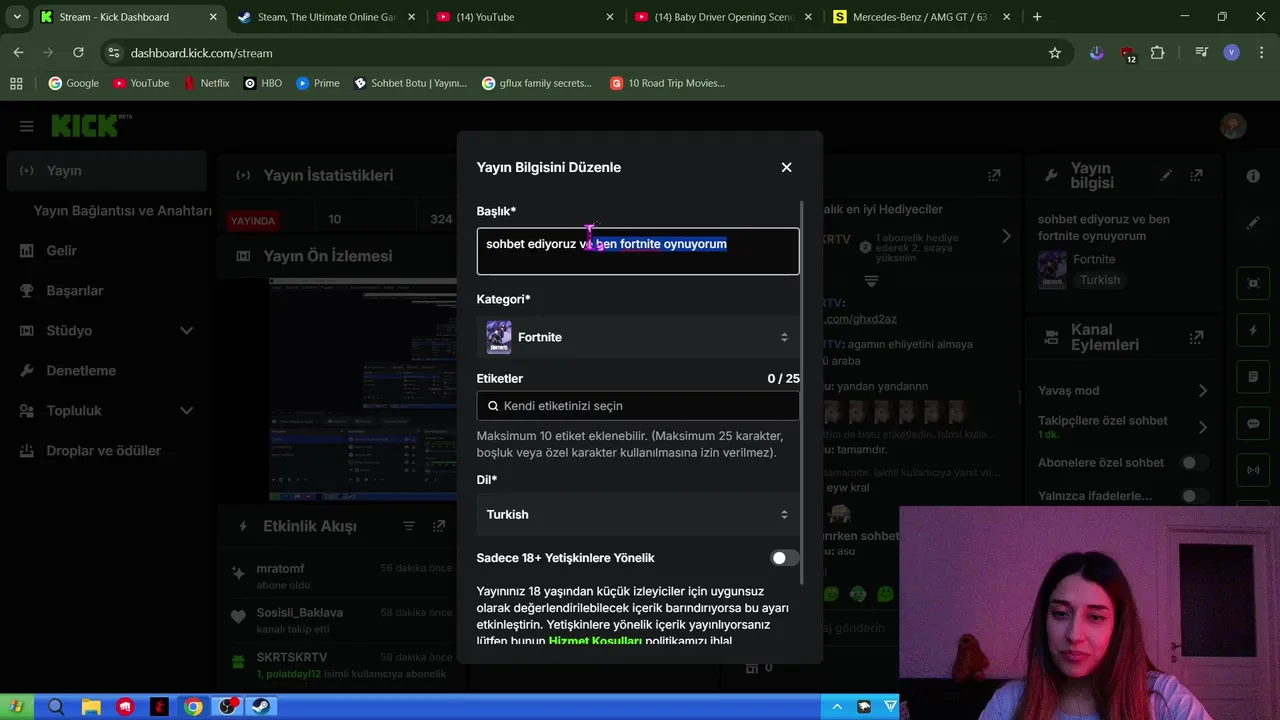Click the stream preview icon in right rail
The width and height of the screenshot is (1280, 720).
[x=1253, y=283]
